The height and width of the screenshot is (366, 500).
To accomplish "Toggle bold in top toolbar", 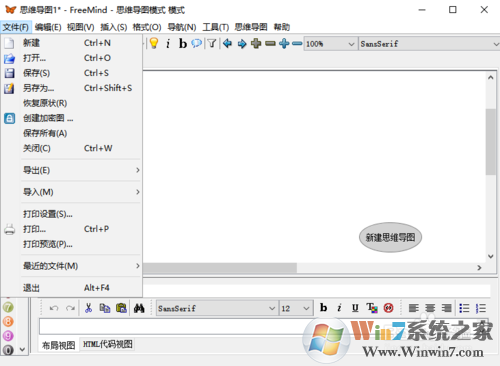I will 183,43.
